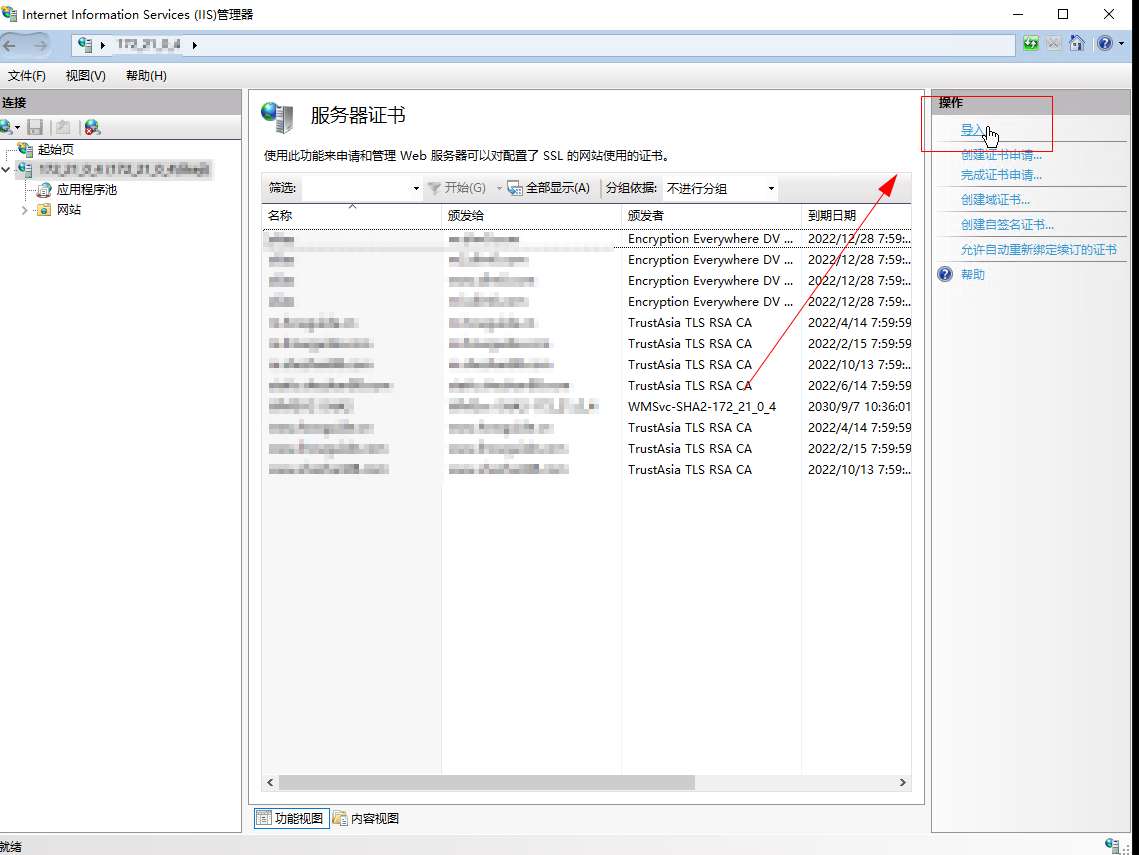Click the blue help question mark icon in the top toolbar
The width and height of the screenshot is (1139, 855).
click(1103, 44)
